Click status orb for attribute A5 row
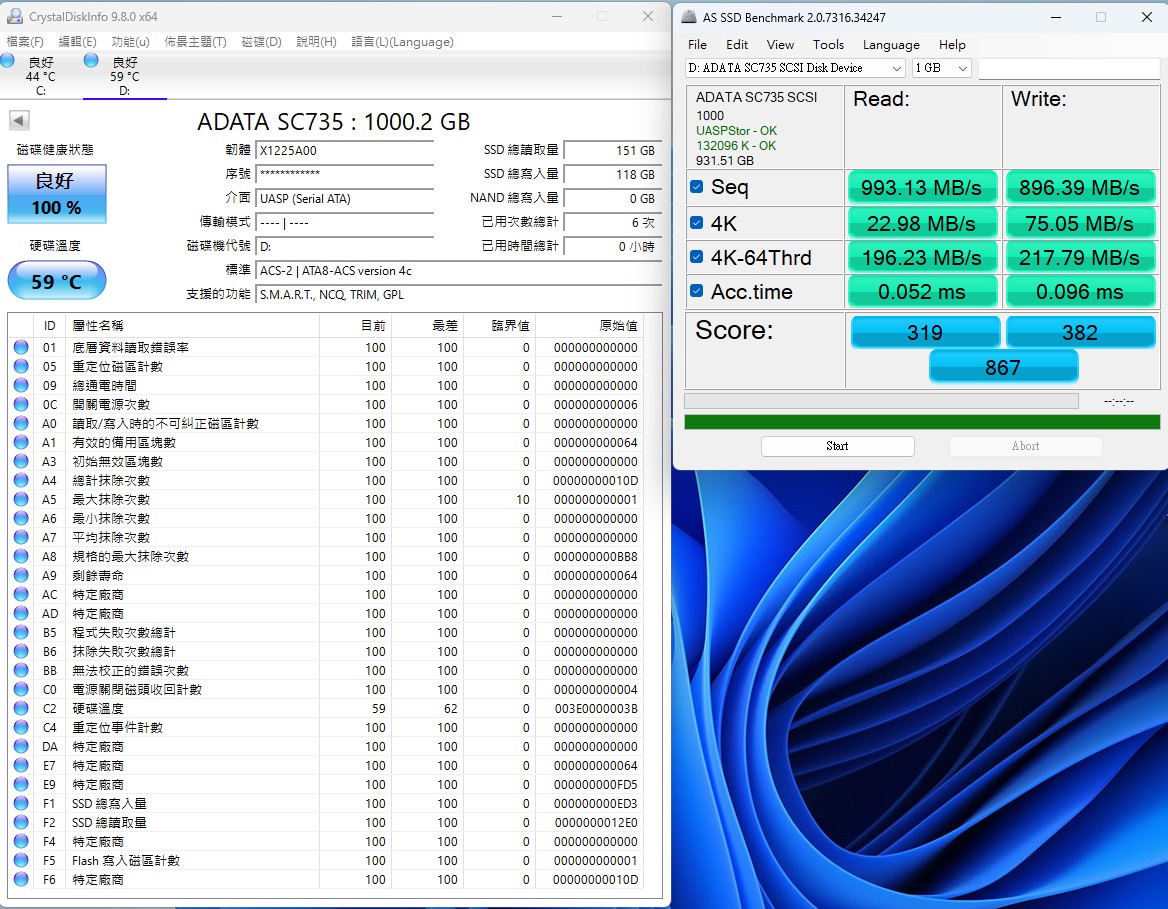Image resolution: width=1168 pixels, height=909 pixels. (x=21, y=499)
